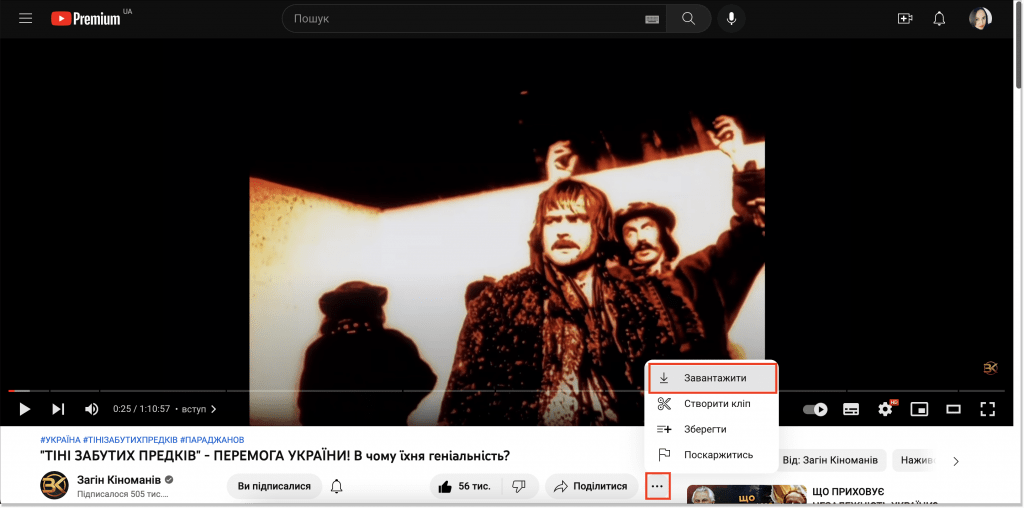The width and height of the screenshot is (1024, 508).
Task: Like the video (56 тис.)
Action: (466, 486)
